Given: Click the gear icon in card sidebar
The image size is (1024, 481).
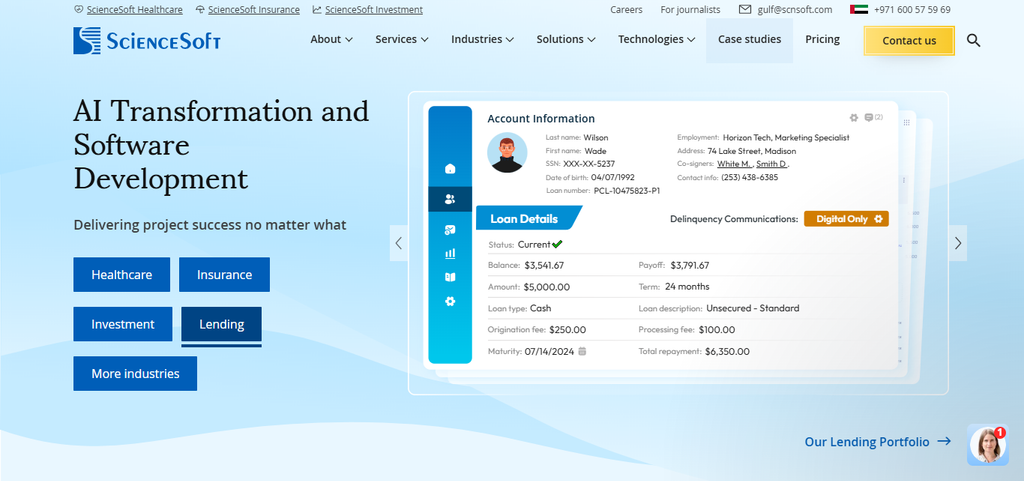Looking at the screenshot, I should [x=449, y=302].
